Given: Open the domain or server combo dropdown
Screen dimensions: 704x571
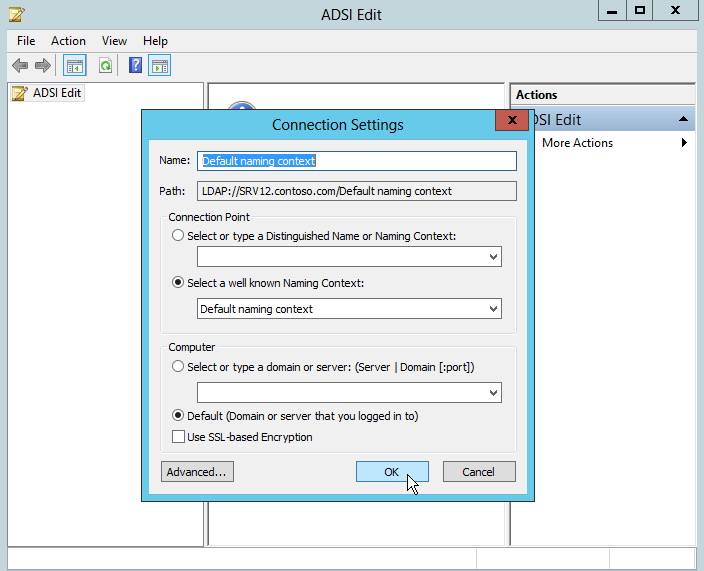Looking at the screenshot, I should pos(493,393).
